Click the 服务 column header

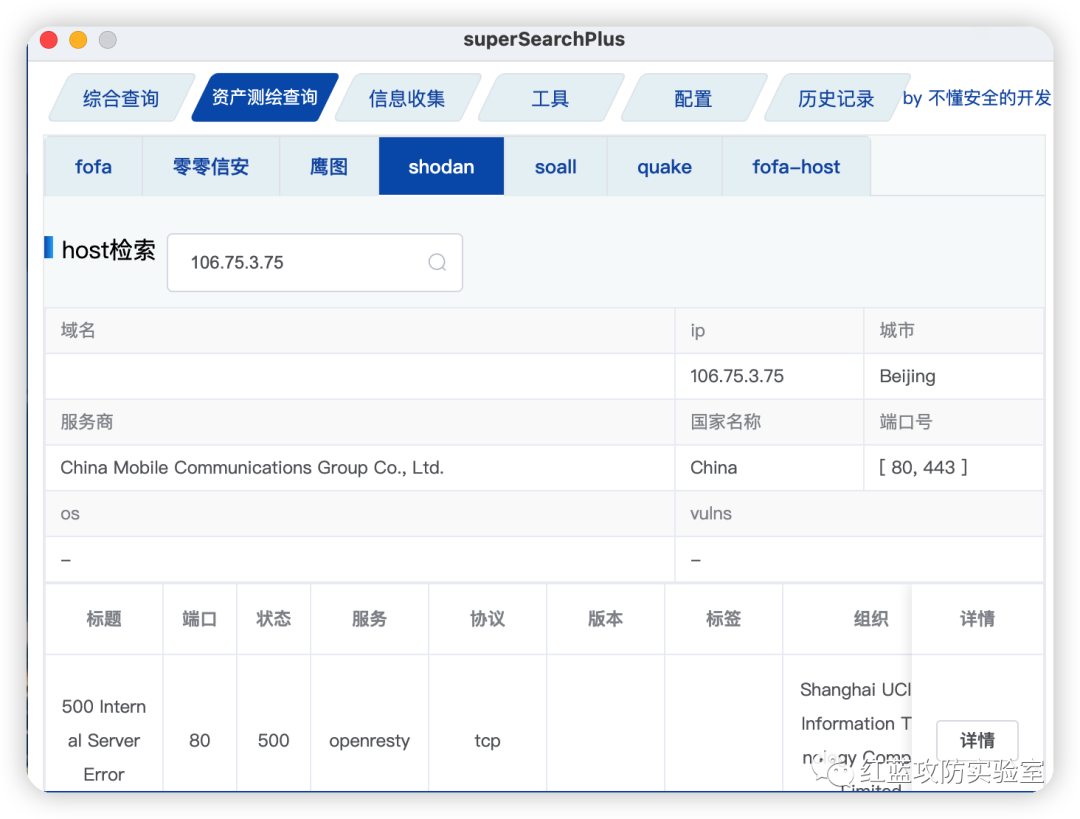coord(369,619)
